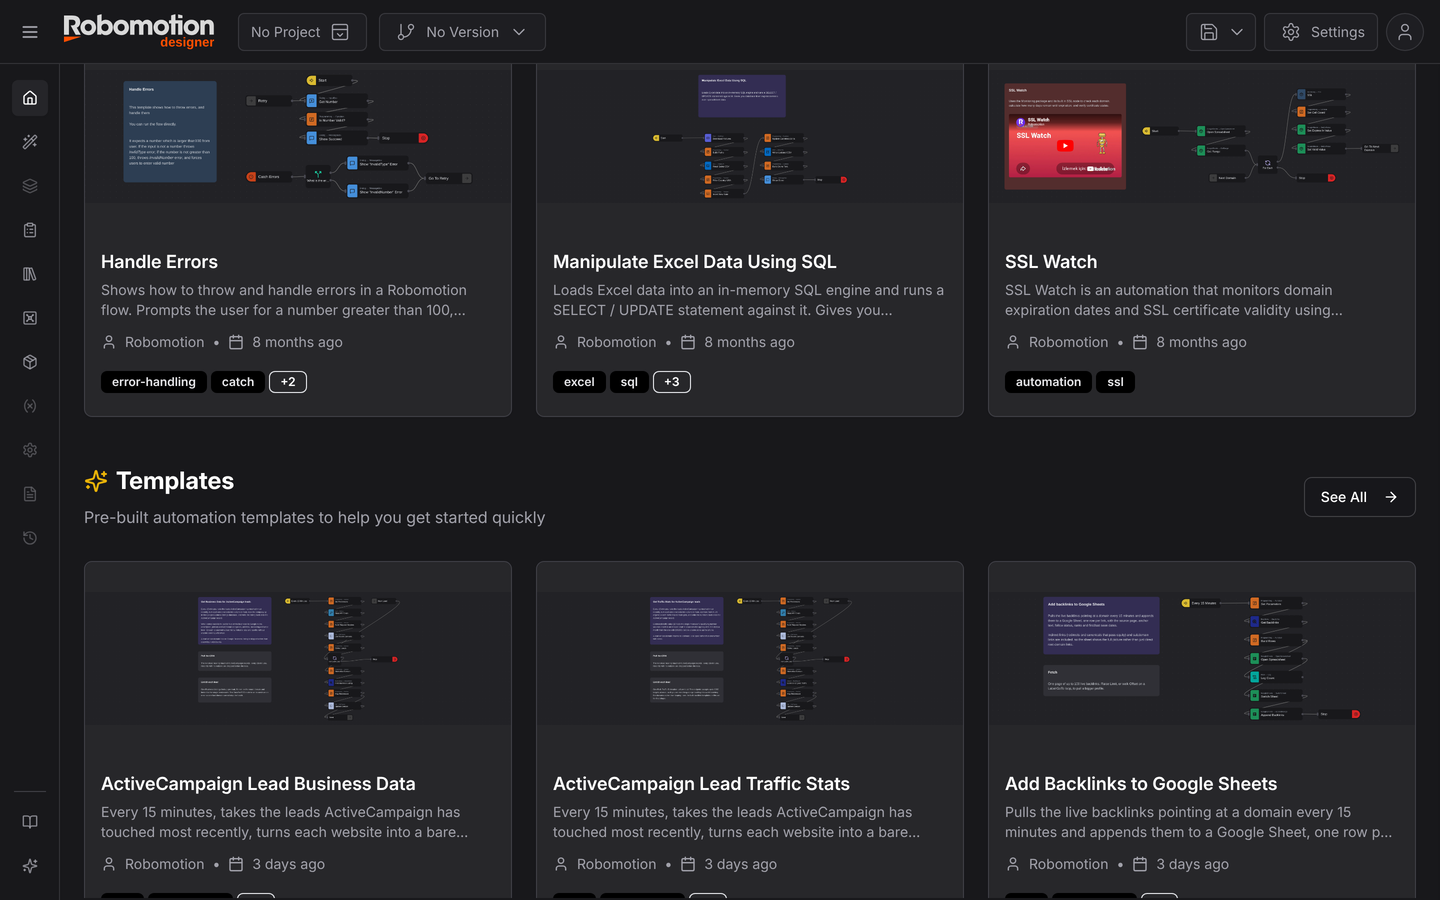Open ActiveCampaign Lead Traffic Stats title

click(x=701, y=784)
